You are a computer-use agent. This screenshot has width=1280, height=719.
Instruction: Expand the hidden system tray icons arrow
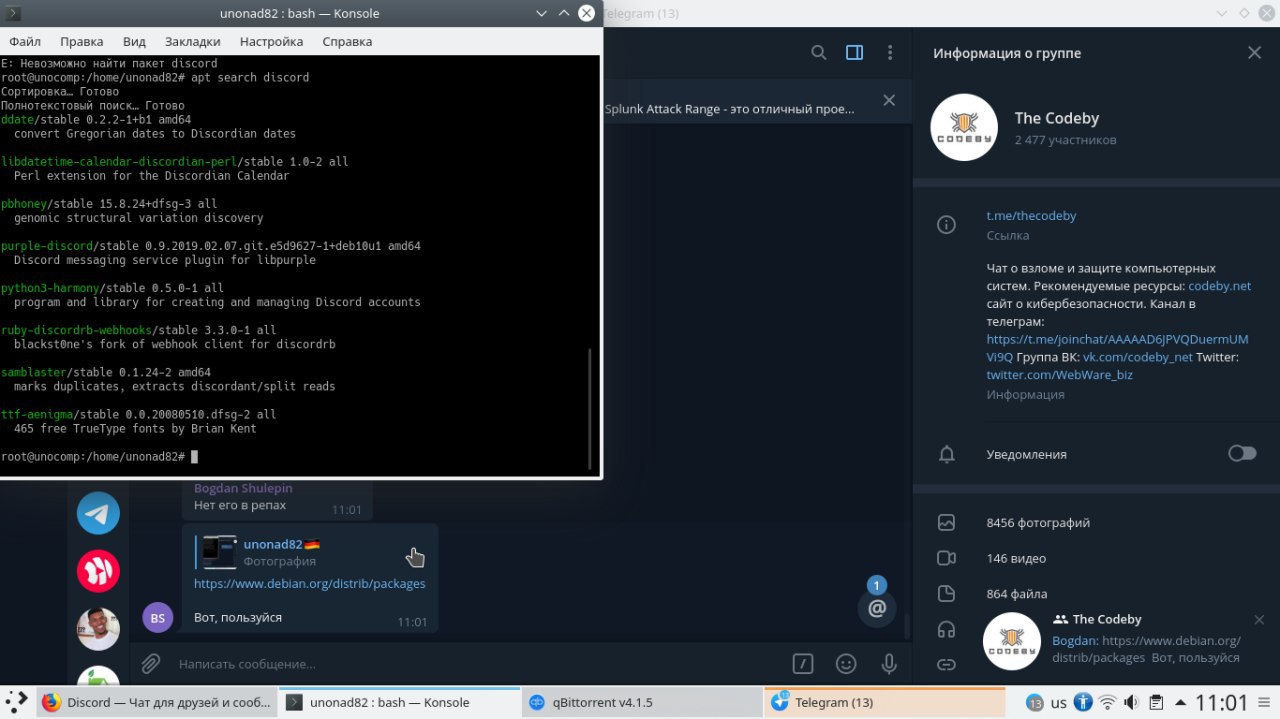[x=1180, y=702]
